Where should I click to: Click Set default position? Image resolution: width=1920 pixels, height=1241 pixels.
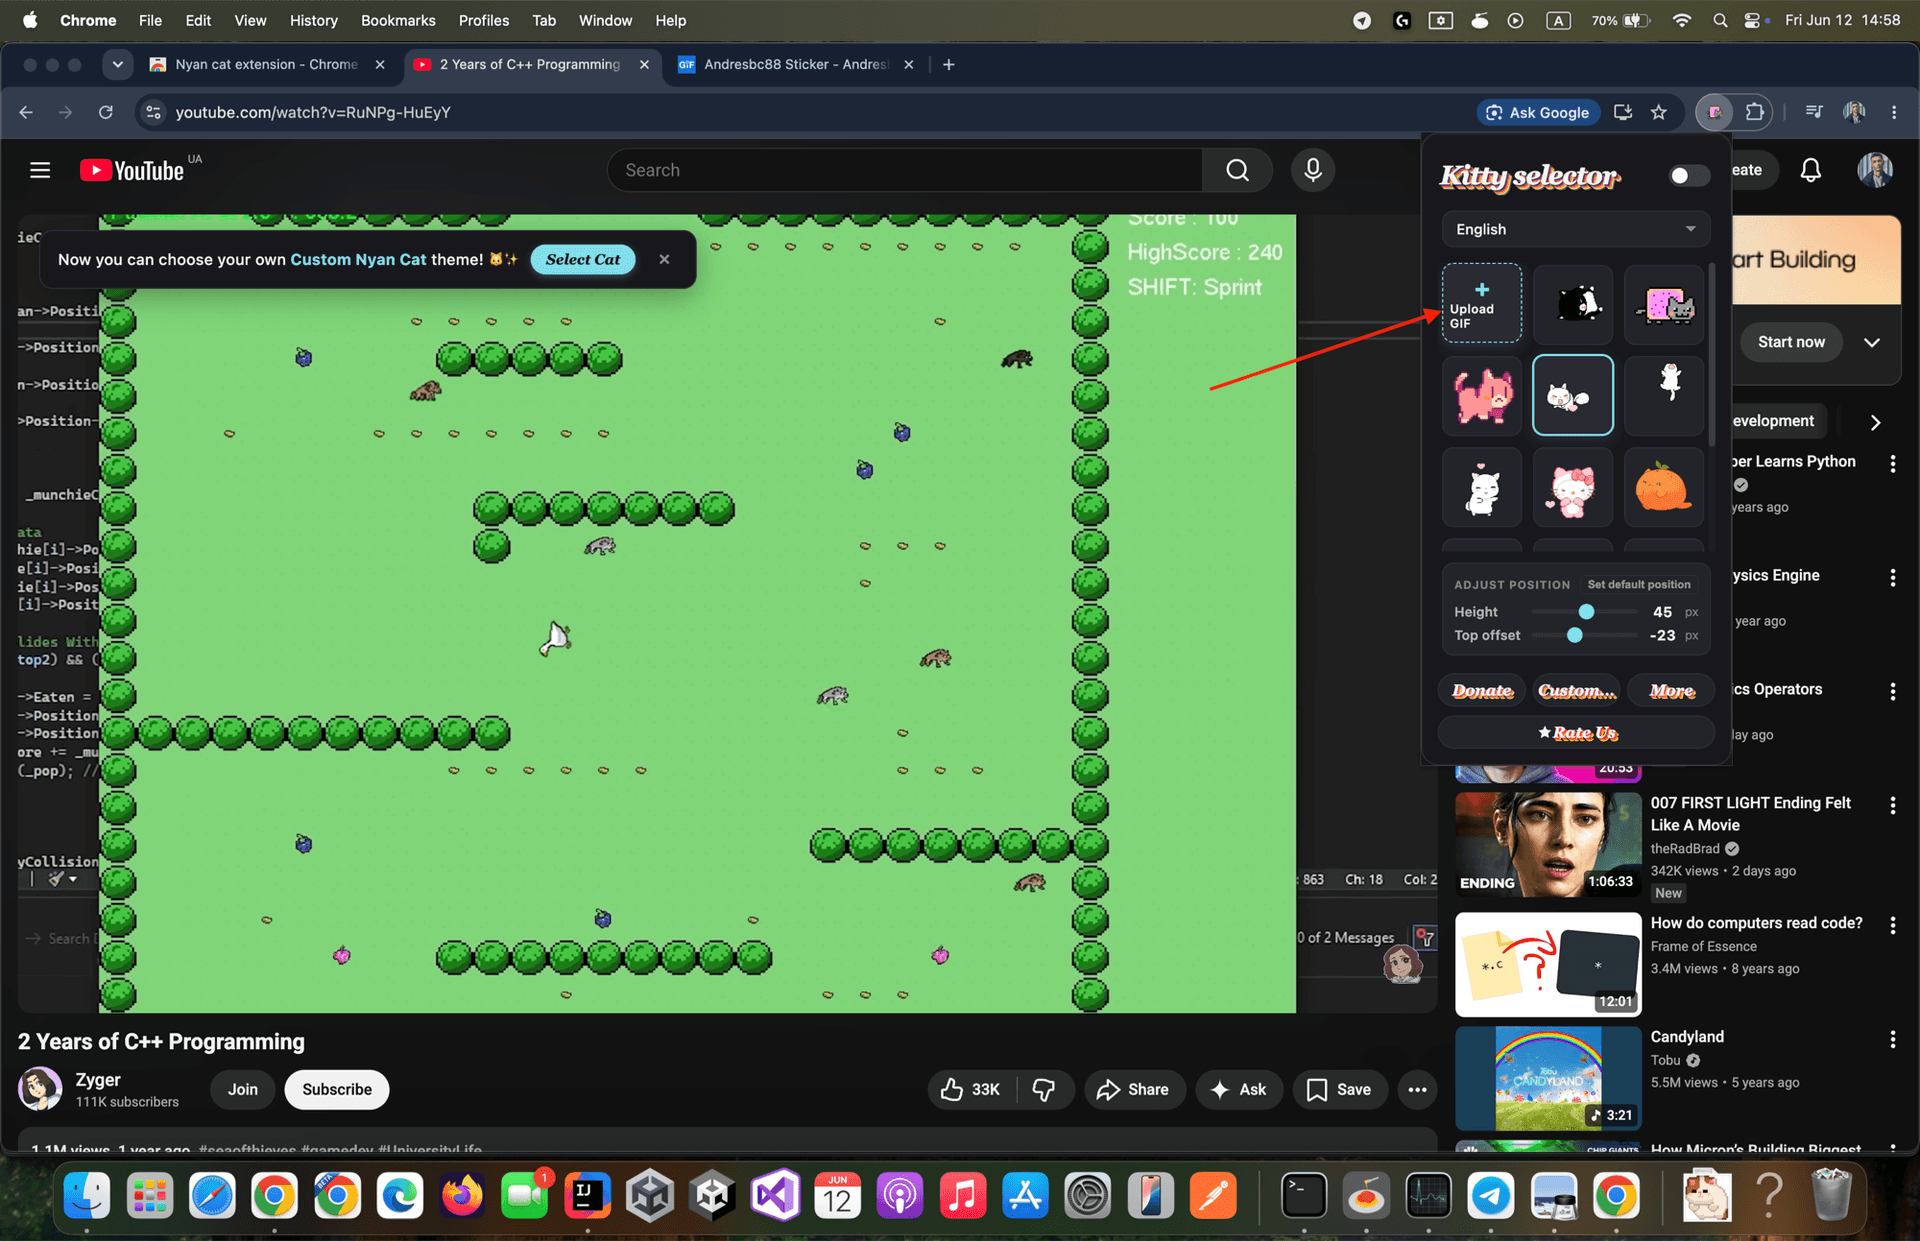[x=1639, y=584]
